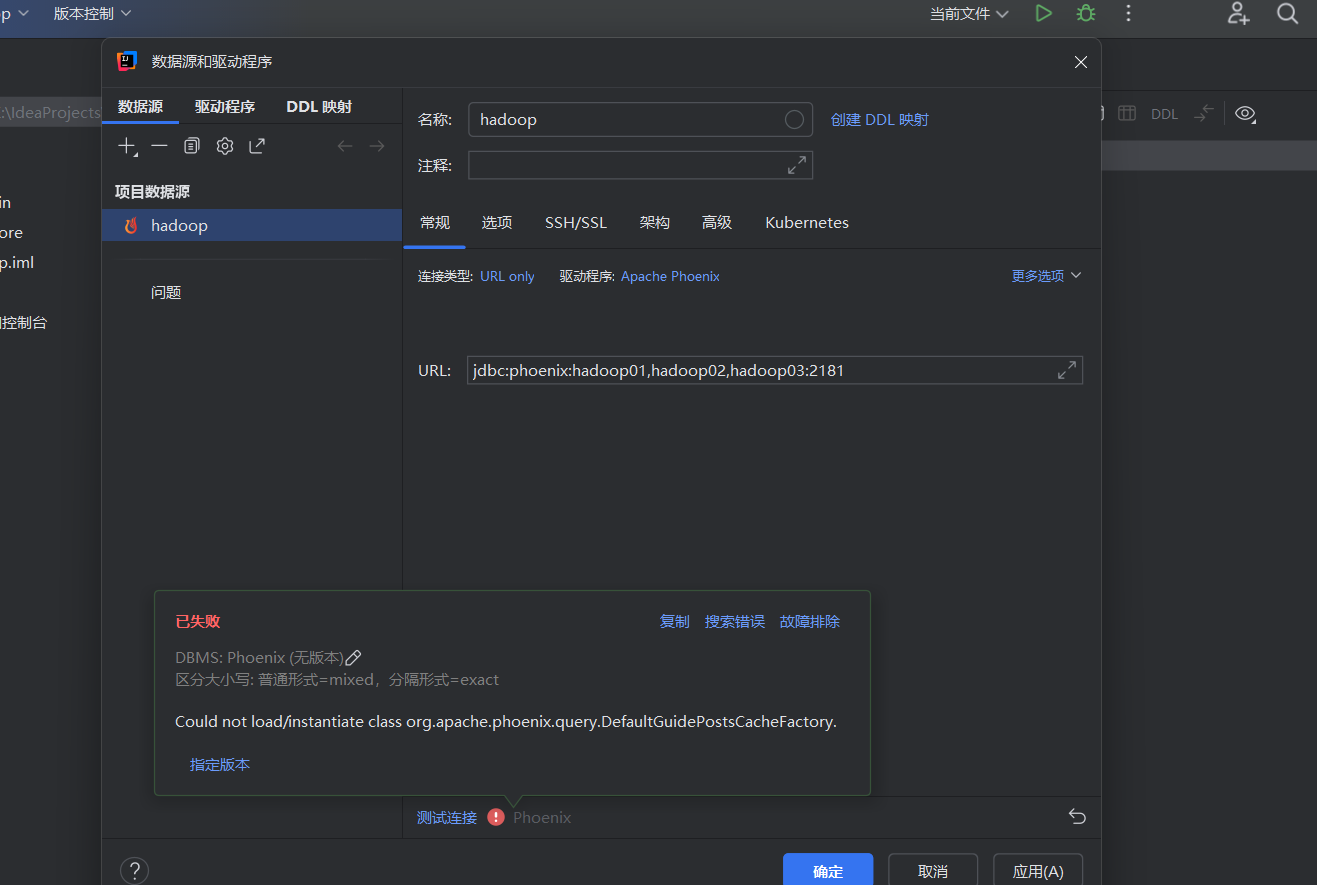Image resolution: width=1317 pixels, height=885 pixels.
Task: Click the Debug bug icon in IDE toolbar
Action: 1086,13
